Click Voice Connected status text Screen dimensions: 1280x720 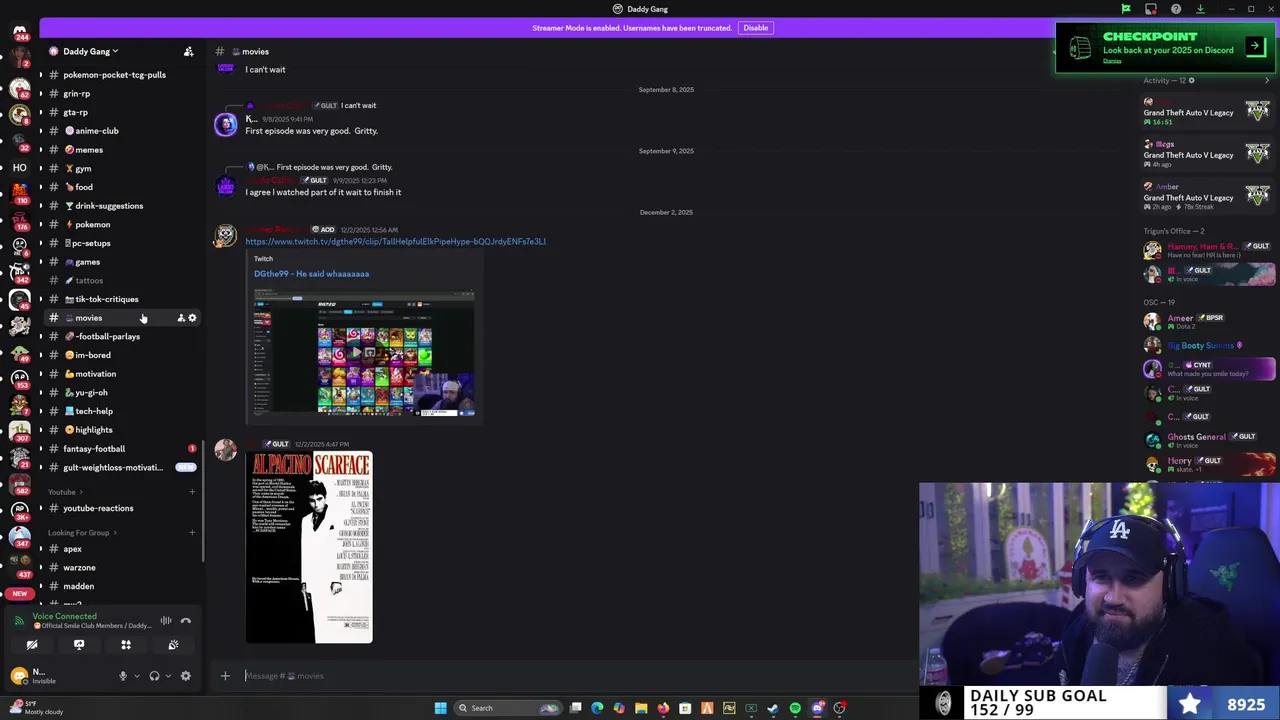(x=64, y=616)
